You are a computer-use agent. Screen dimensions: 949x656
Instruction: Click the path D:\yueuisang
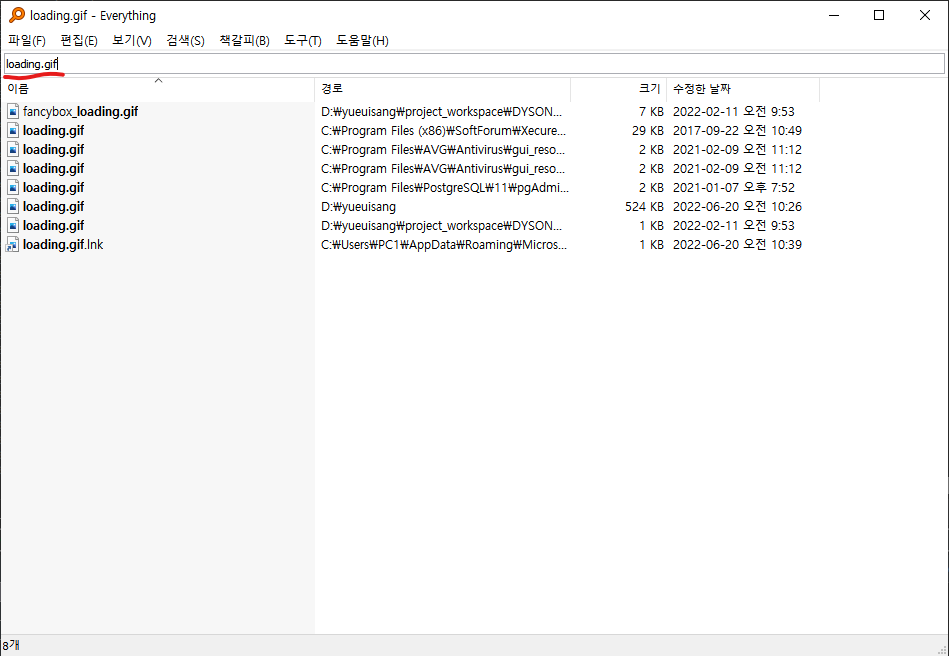point(358,206)
